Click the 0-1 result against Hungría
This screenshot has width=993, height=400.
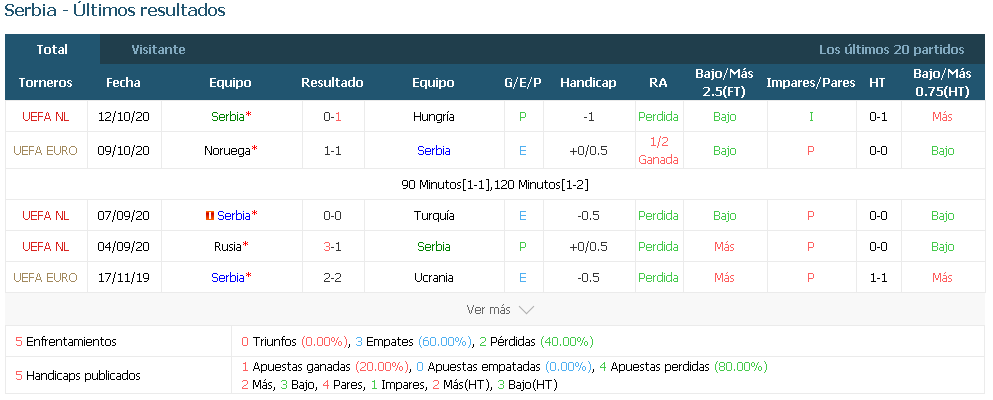pos(332,116)
